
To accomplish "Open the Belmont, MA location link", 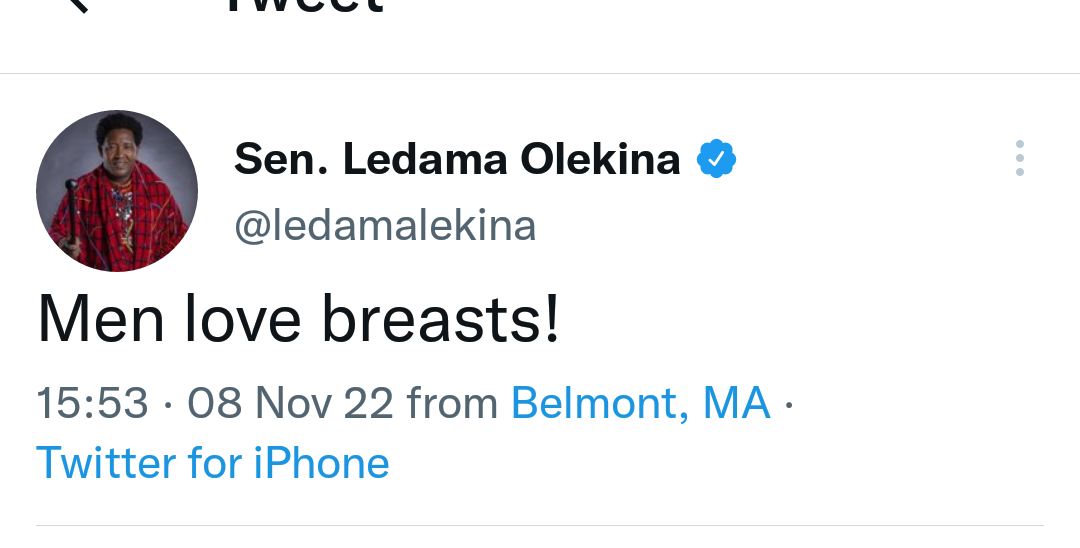I will 641,403.
